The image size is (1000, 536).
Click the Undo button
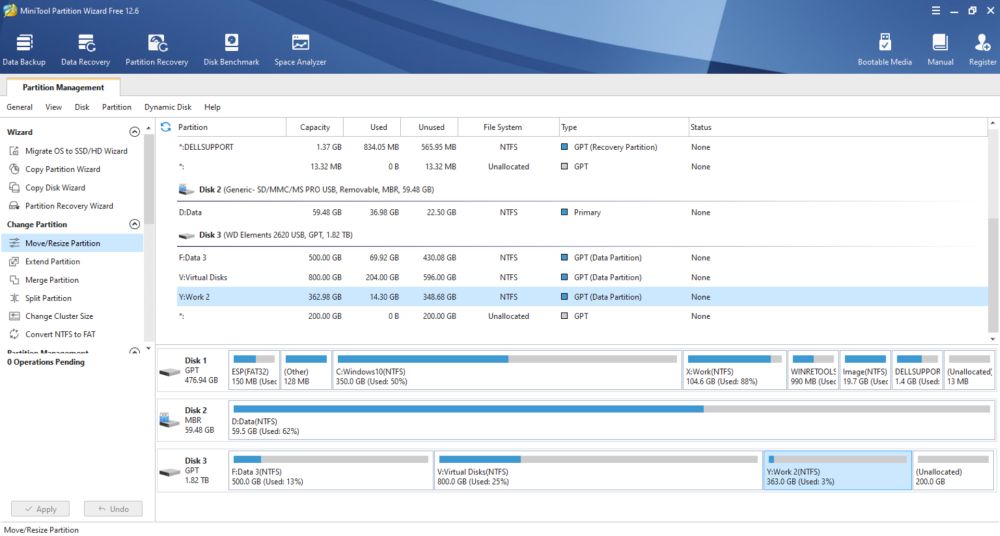(113, 509)
